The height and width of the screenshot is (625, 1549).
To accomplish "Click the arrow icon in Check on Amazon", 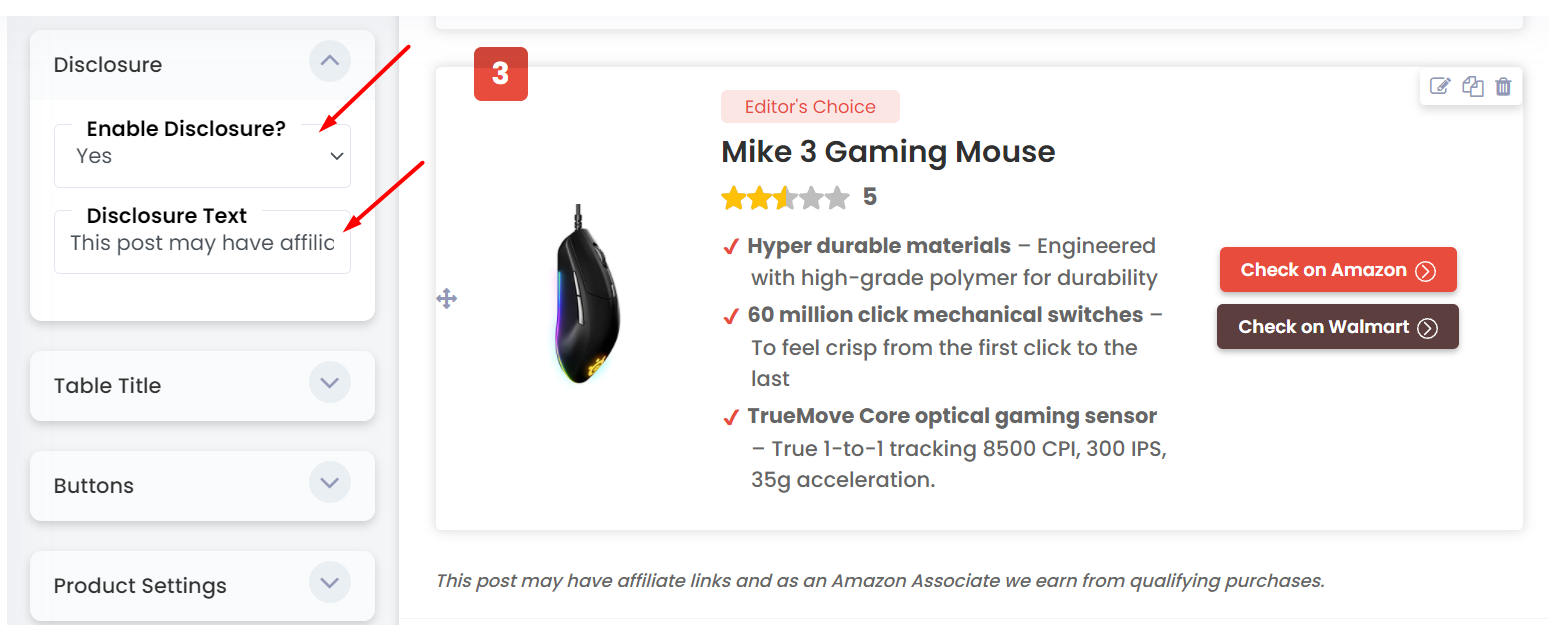I will 1426,271.
